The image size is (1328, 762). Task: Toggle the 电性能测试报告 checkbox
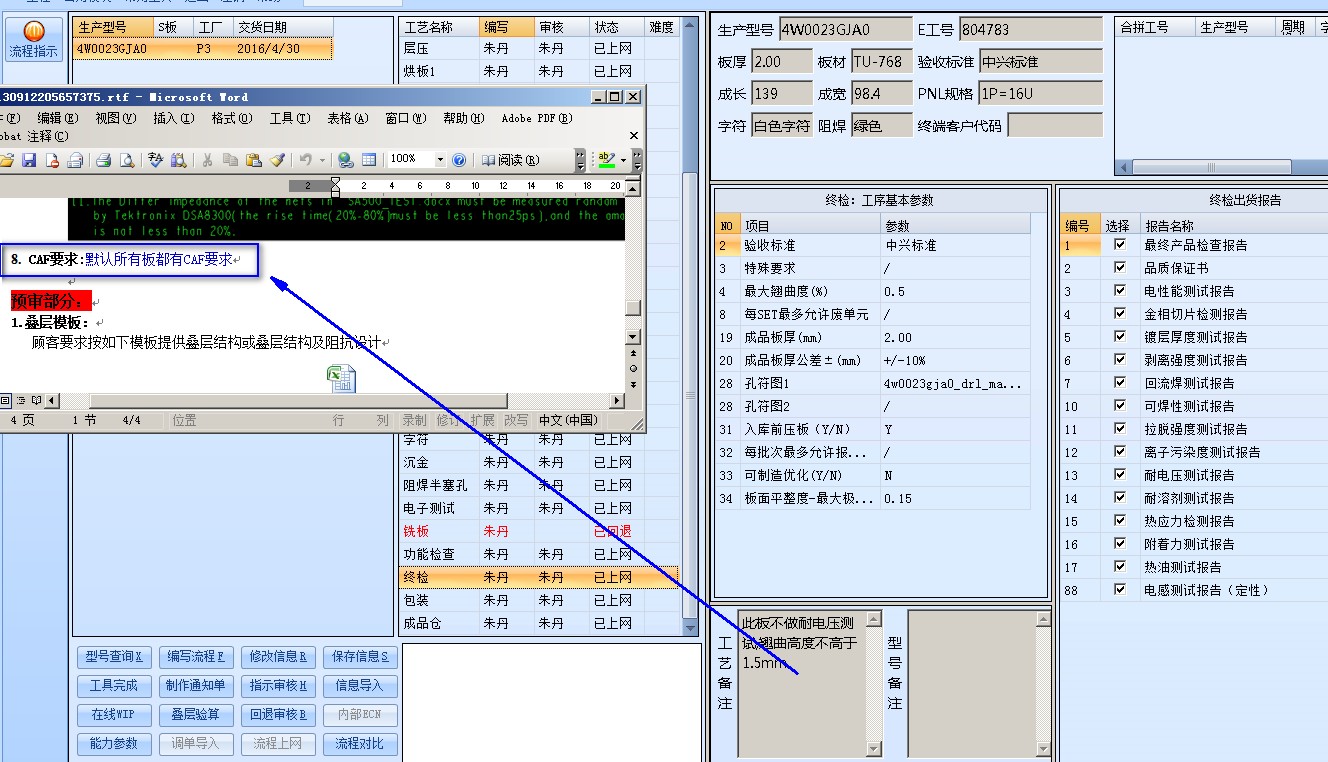pos(1120,291)
